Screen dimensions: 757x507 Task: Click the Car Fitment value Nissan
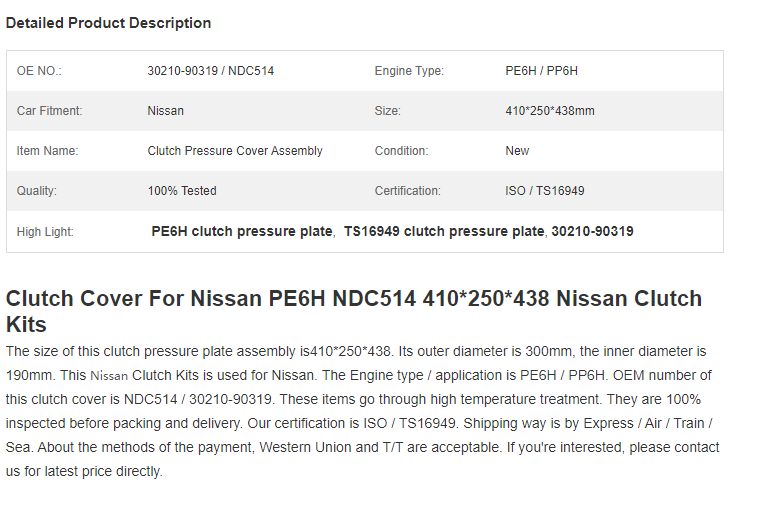(x=165, y=111)
